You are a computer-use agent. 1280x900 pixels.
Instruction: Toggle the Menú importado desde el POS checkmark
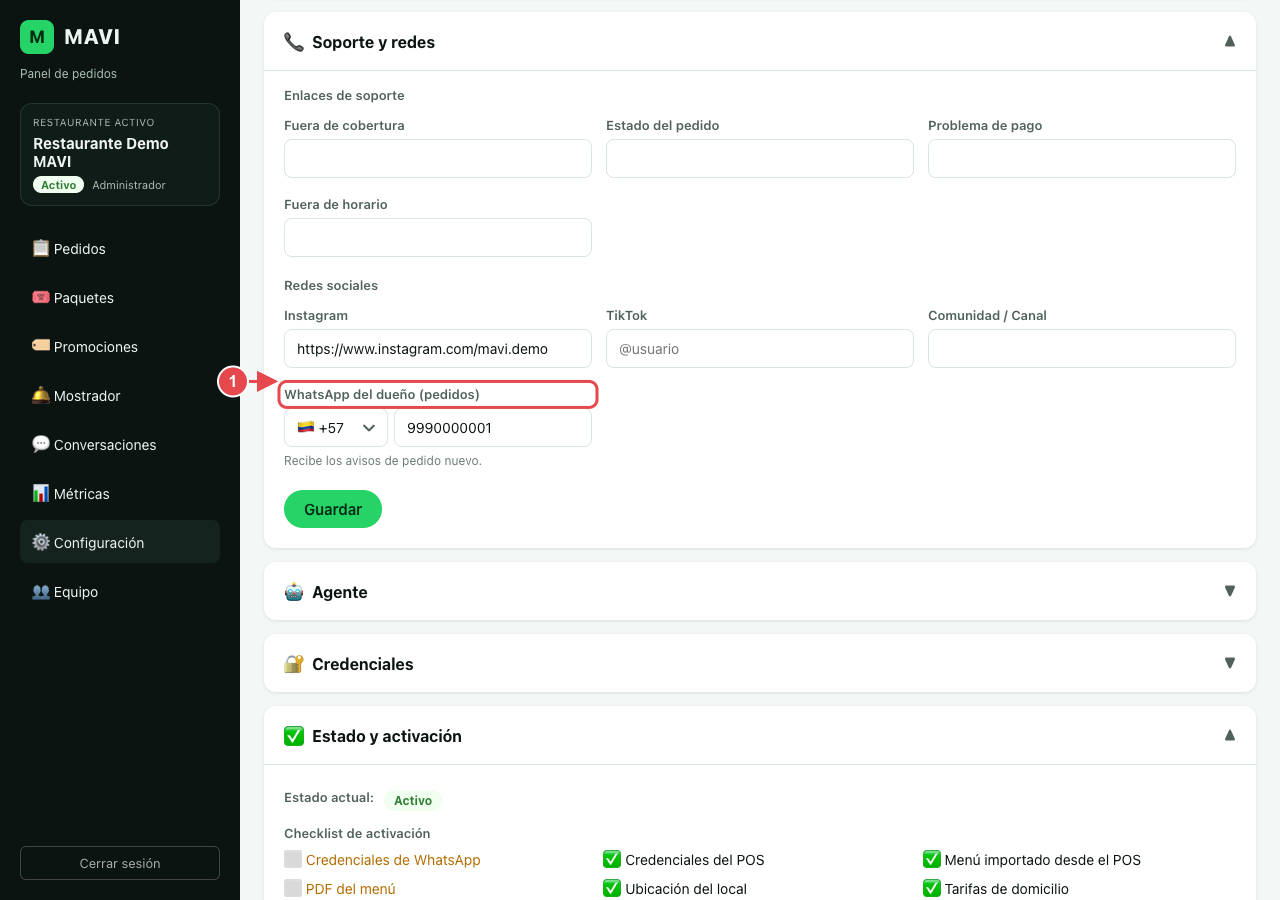click(932, 859)
